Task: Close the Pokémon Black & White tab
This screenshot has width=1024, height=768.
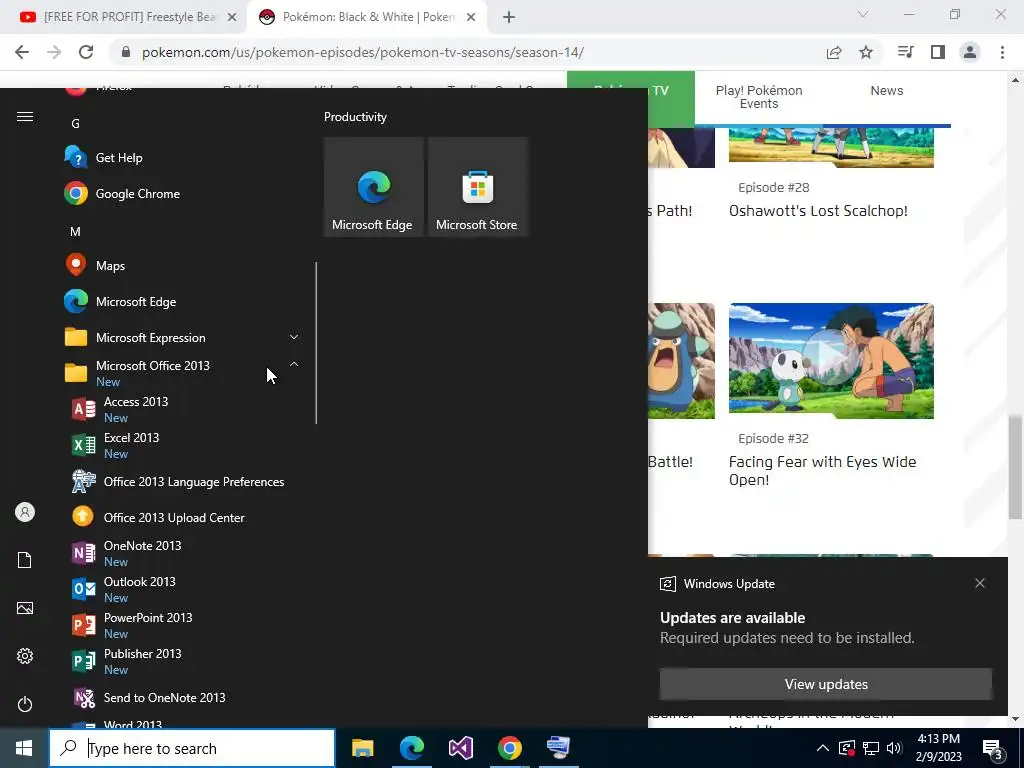Action: point(471,17)
